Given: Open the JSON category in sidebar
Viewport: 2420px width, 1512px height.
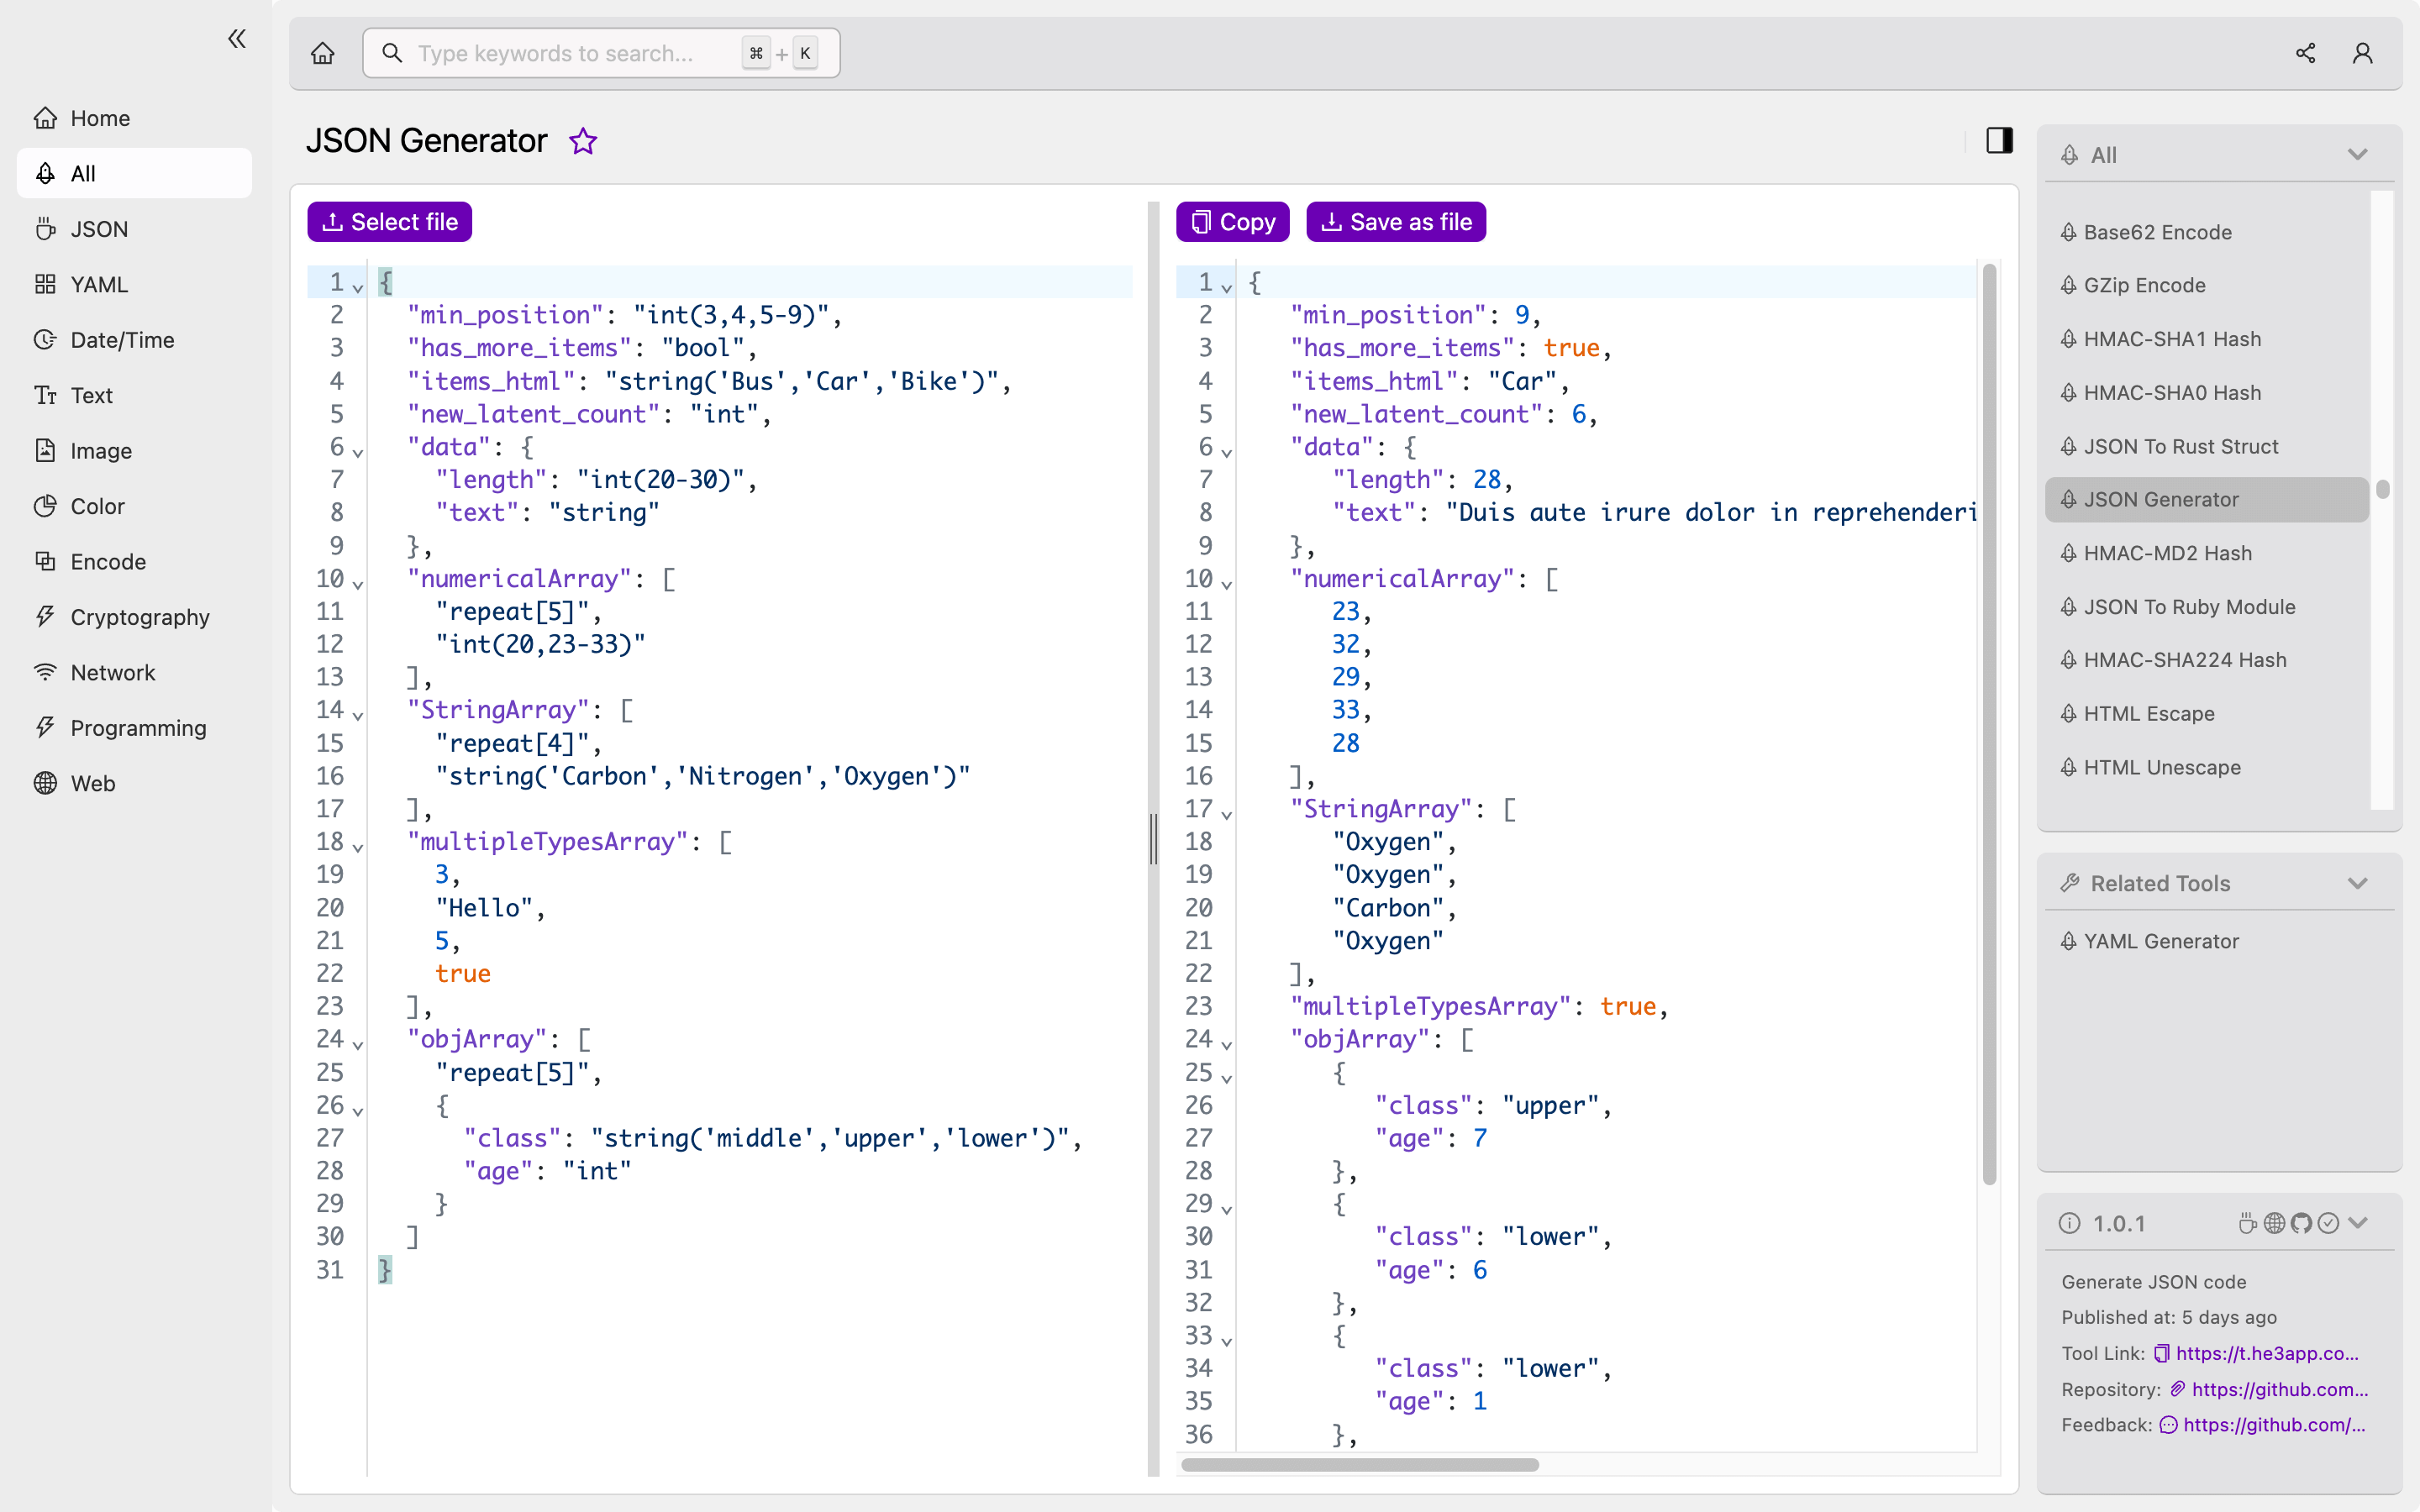Looking at the screenshot, I should [134, 229].
